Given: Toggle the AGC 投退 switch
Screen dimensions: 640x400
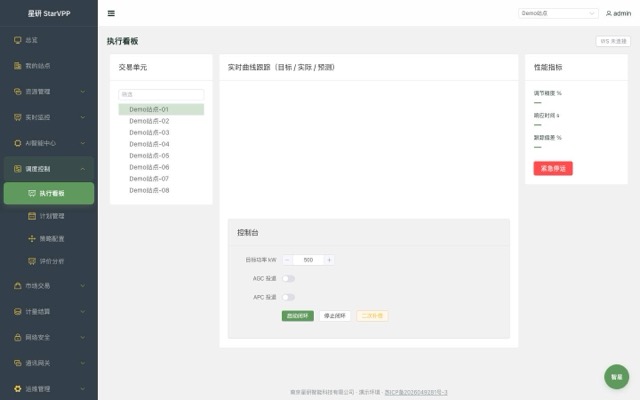Looking at the screenshot, I should [289, 278].
